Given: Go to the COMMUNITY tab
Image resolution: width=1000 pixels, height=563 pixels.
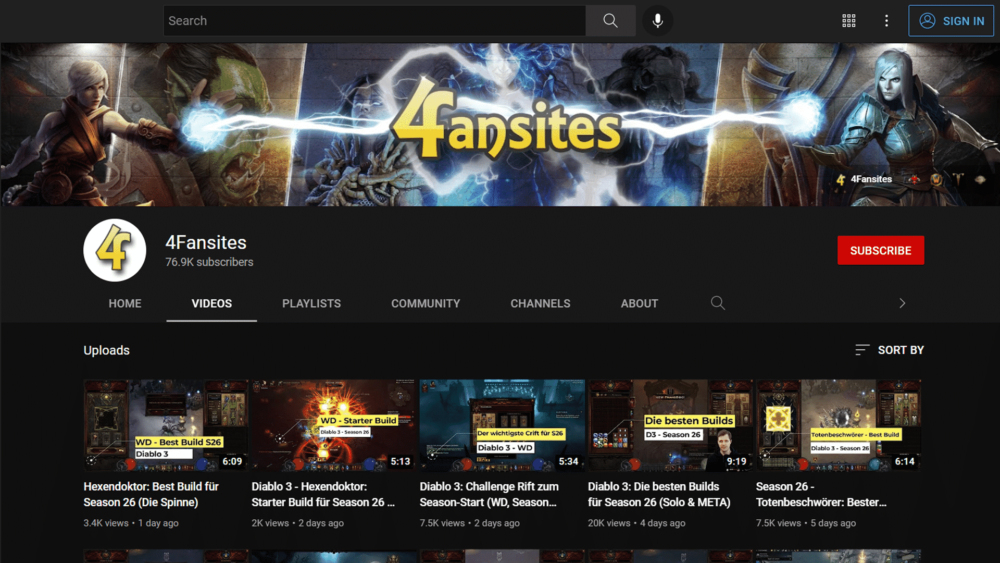Looking at the screenshot, I should click(425, 303).
